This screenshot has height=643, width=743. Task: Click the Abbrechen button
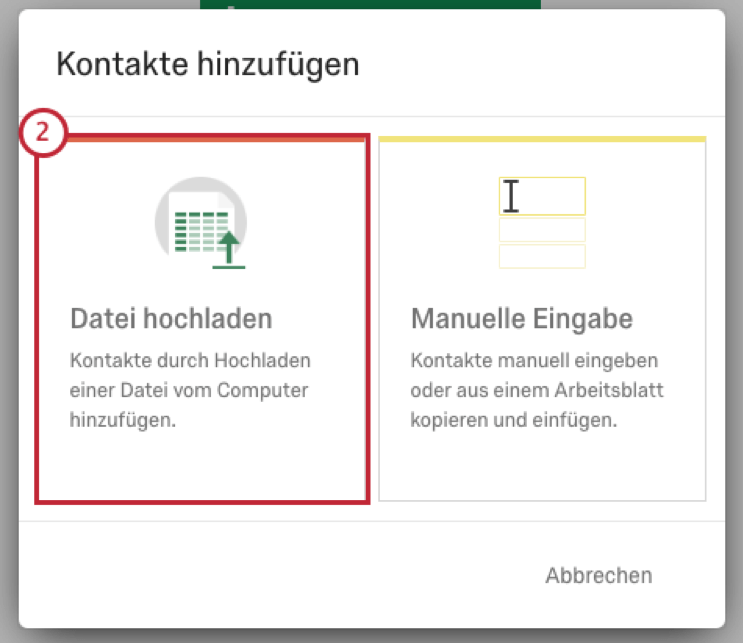599,575
